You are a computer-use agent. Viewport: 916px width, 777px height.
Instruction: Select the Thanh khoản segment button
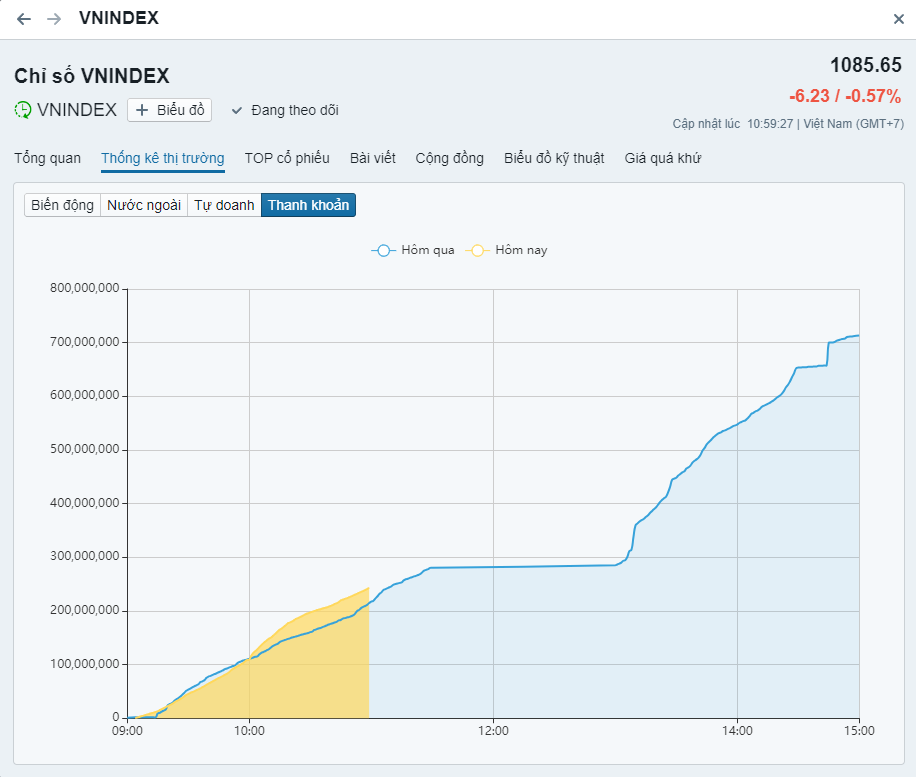point(308,205)
